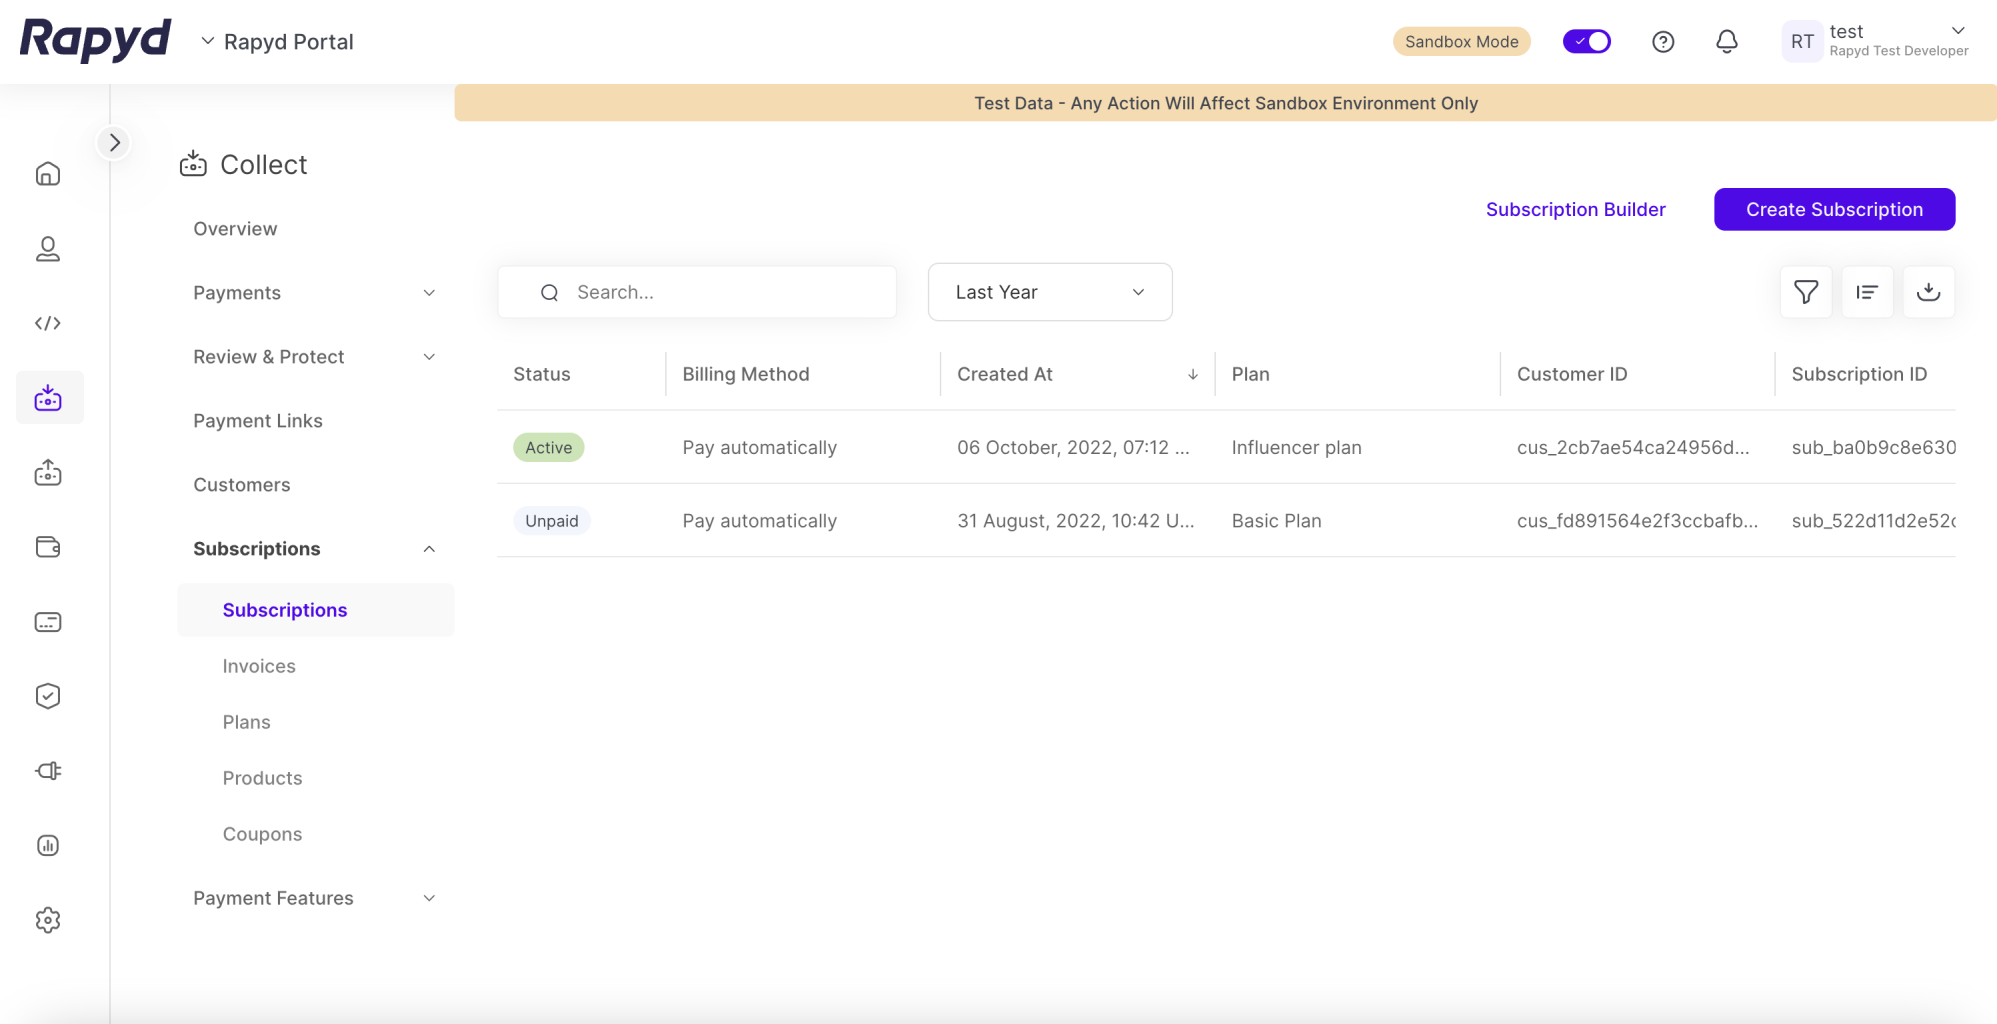Screen dimensions: 1997x1024
Task: Open the Wallet icon in sidebar
Action: 48,547
